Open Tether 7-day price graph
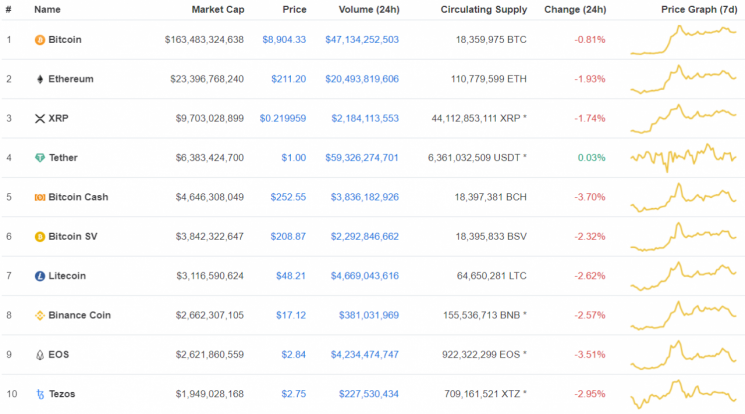The image size is (745, 414). (683, 158)
